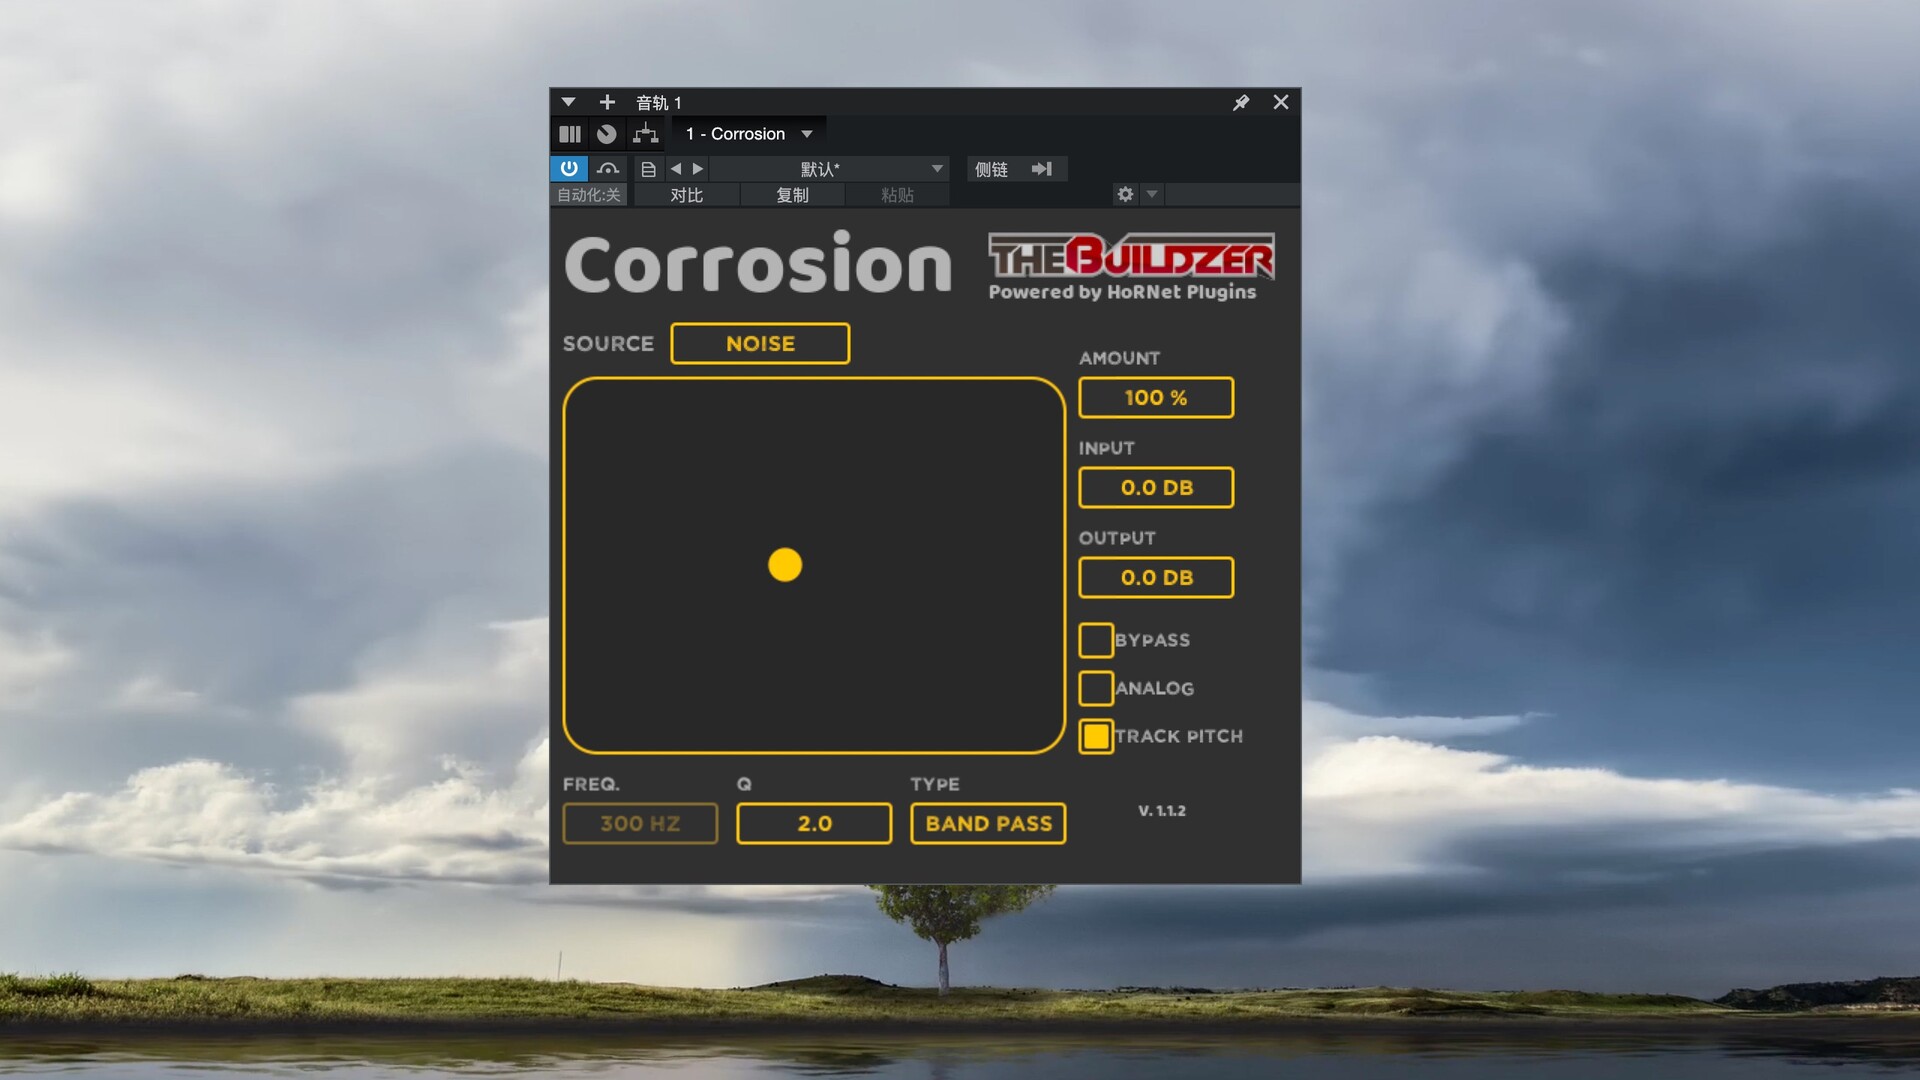Disable the Track Pitch checkbox
Image resolution: width=1920 pixels, height=1080 pixels.
[1096, 736]
